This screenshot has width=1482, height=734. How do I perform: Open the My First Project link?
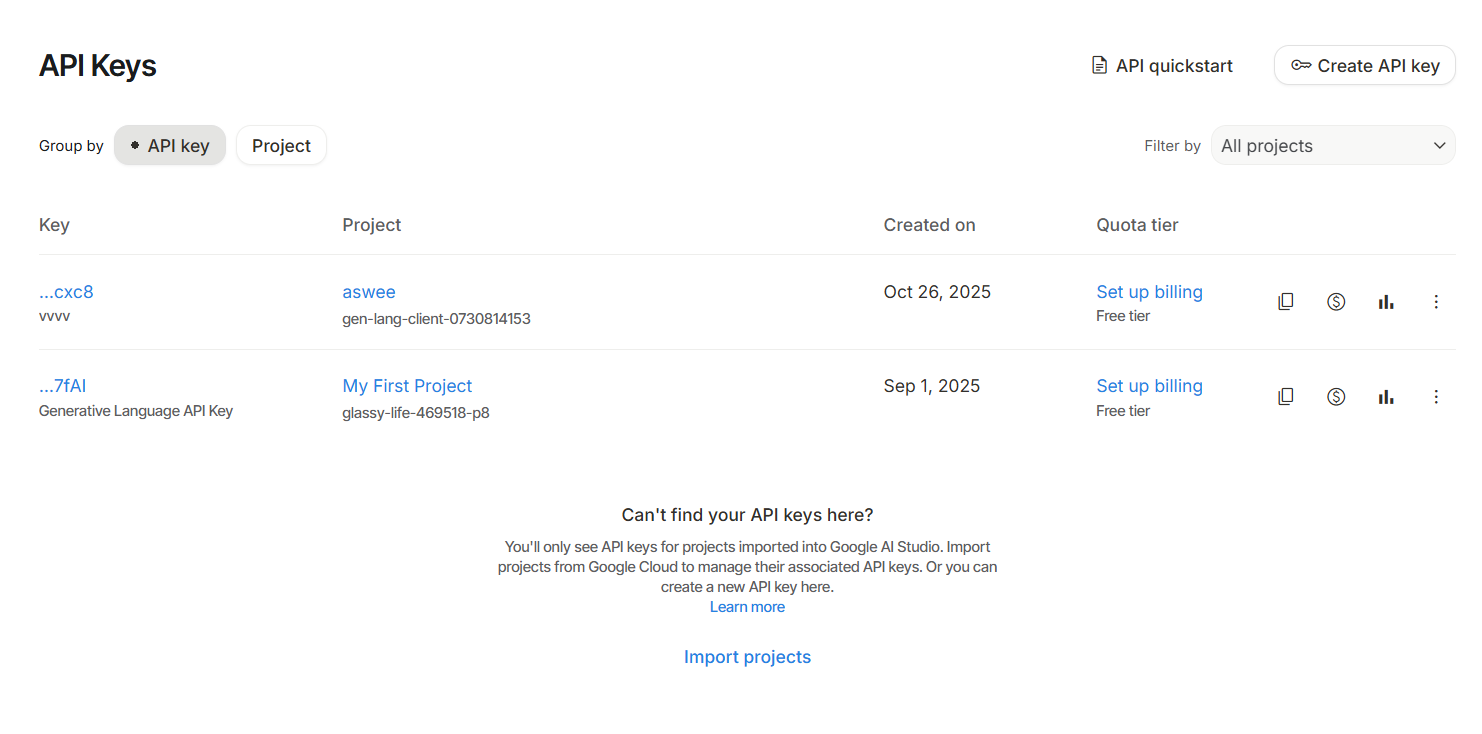click(407, 386)
